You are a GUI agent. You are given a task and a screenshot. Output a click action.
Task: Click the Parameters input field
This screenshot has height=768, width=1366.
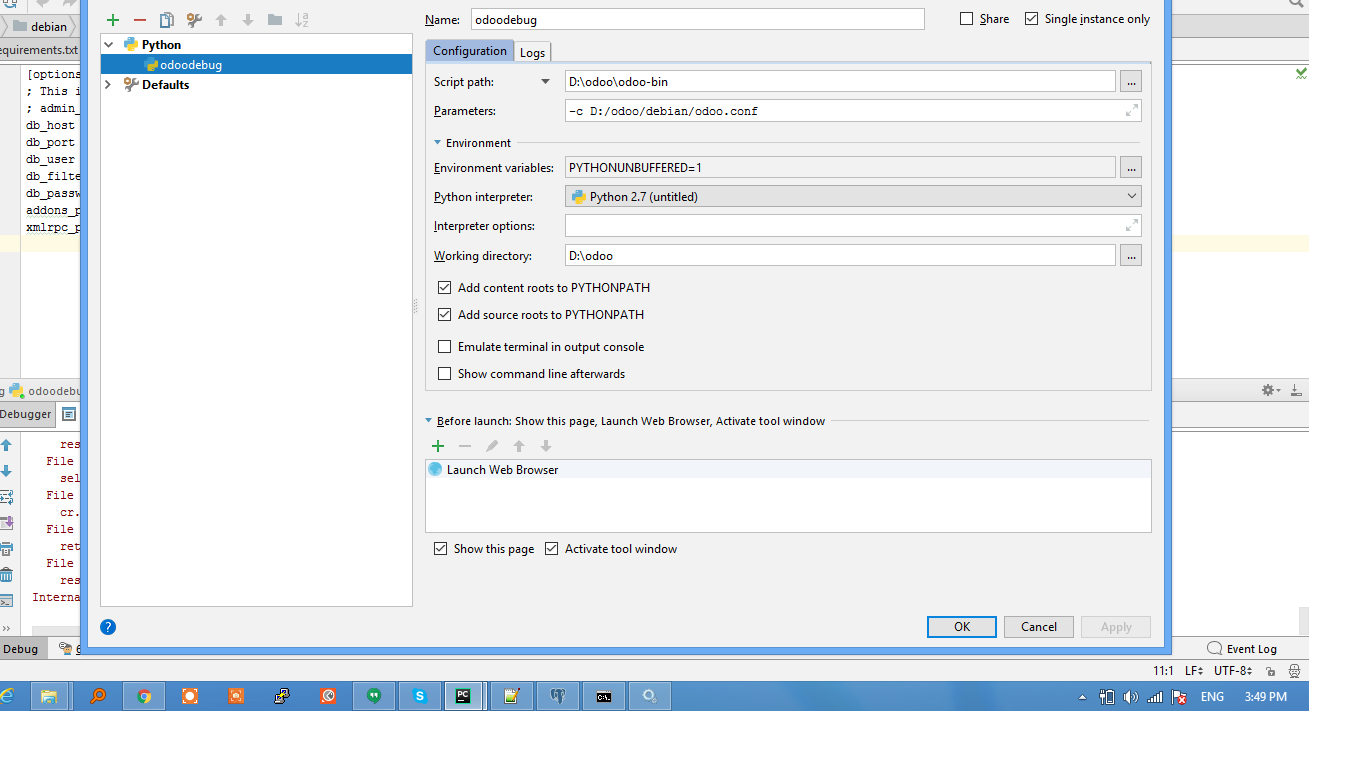[853, 111]
